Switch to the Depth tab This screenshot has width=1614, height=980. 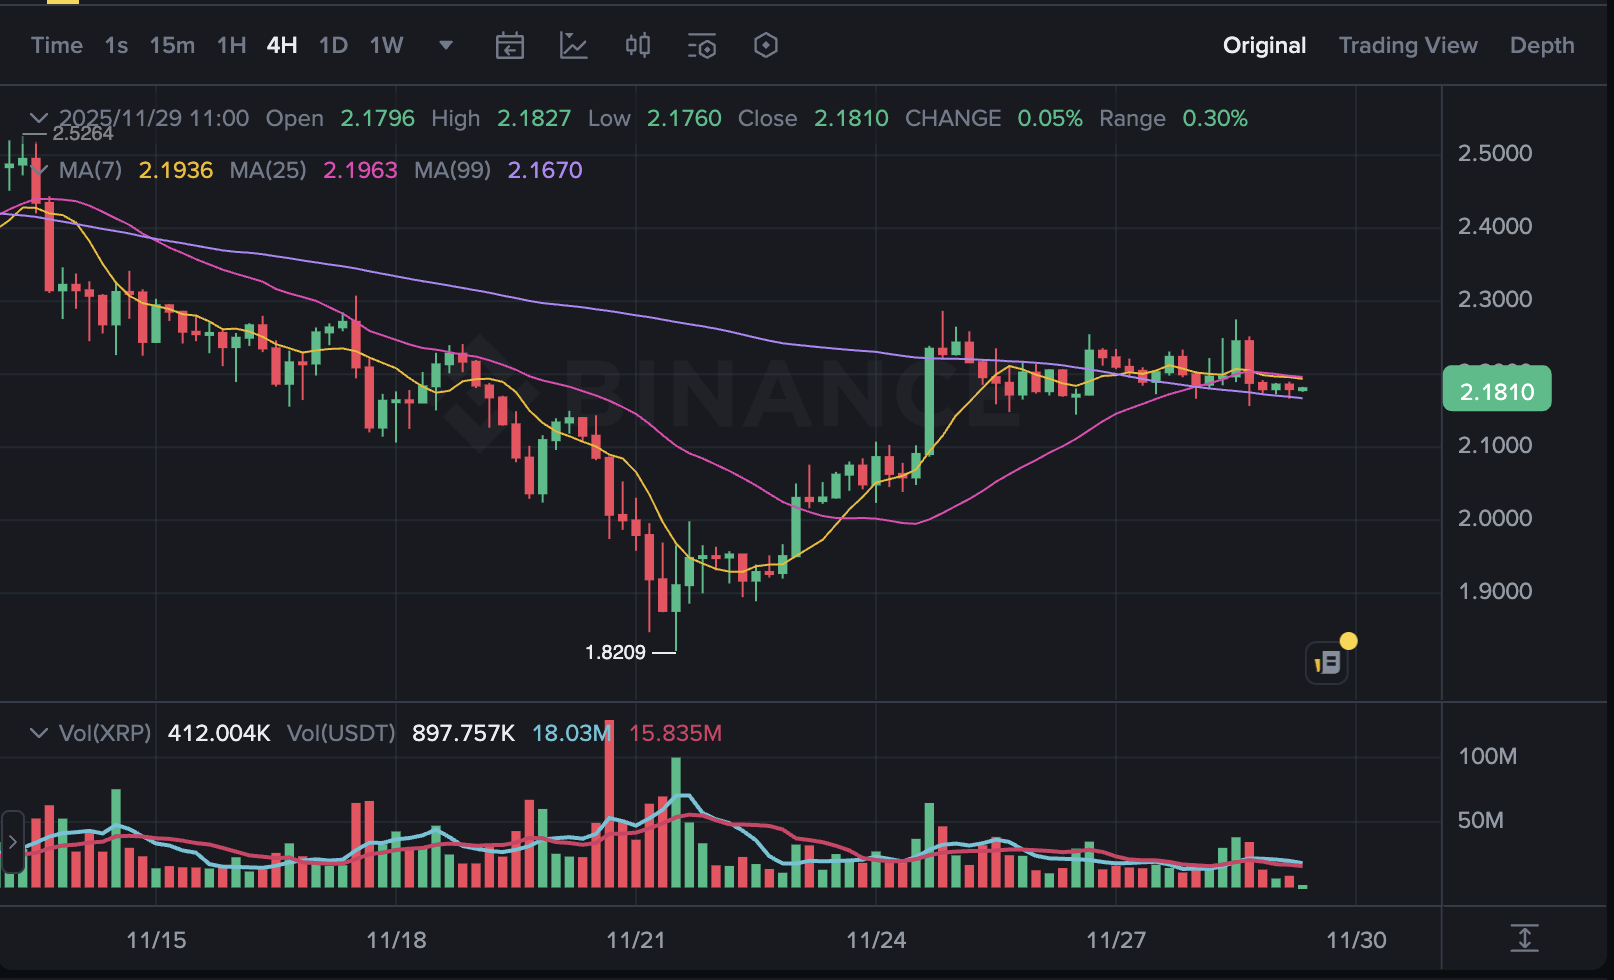1541,46
